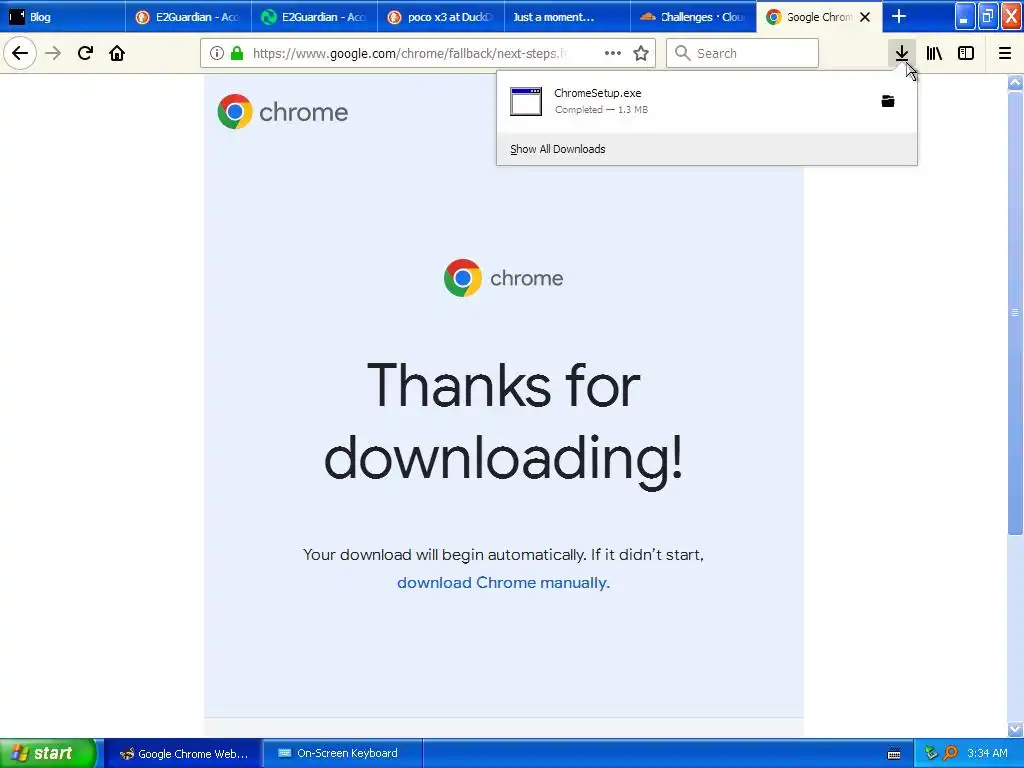Bookmark this page with the star
The image size is (1024, 768).
pyautogui.click(x=641, y=53)
